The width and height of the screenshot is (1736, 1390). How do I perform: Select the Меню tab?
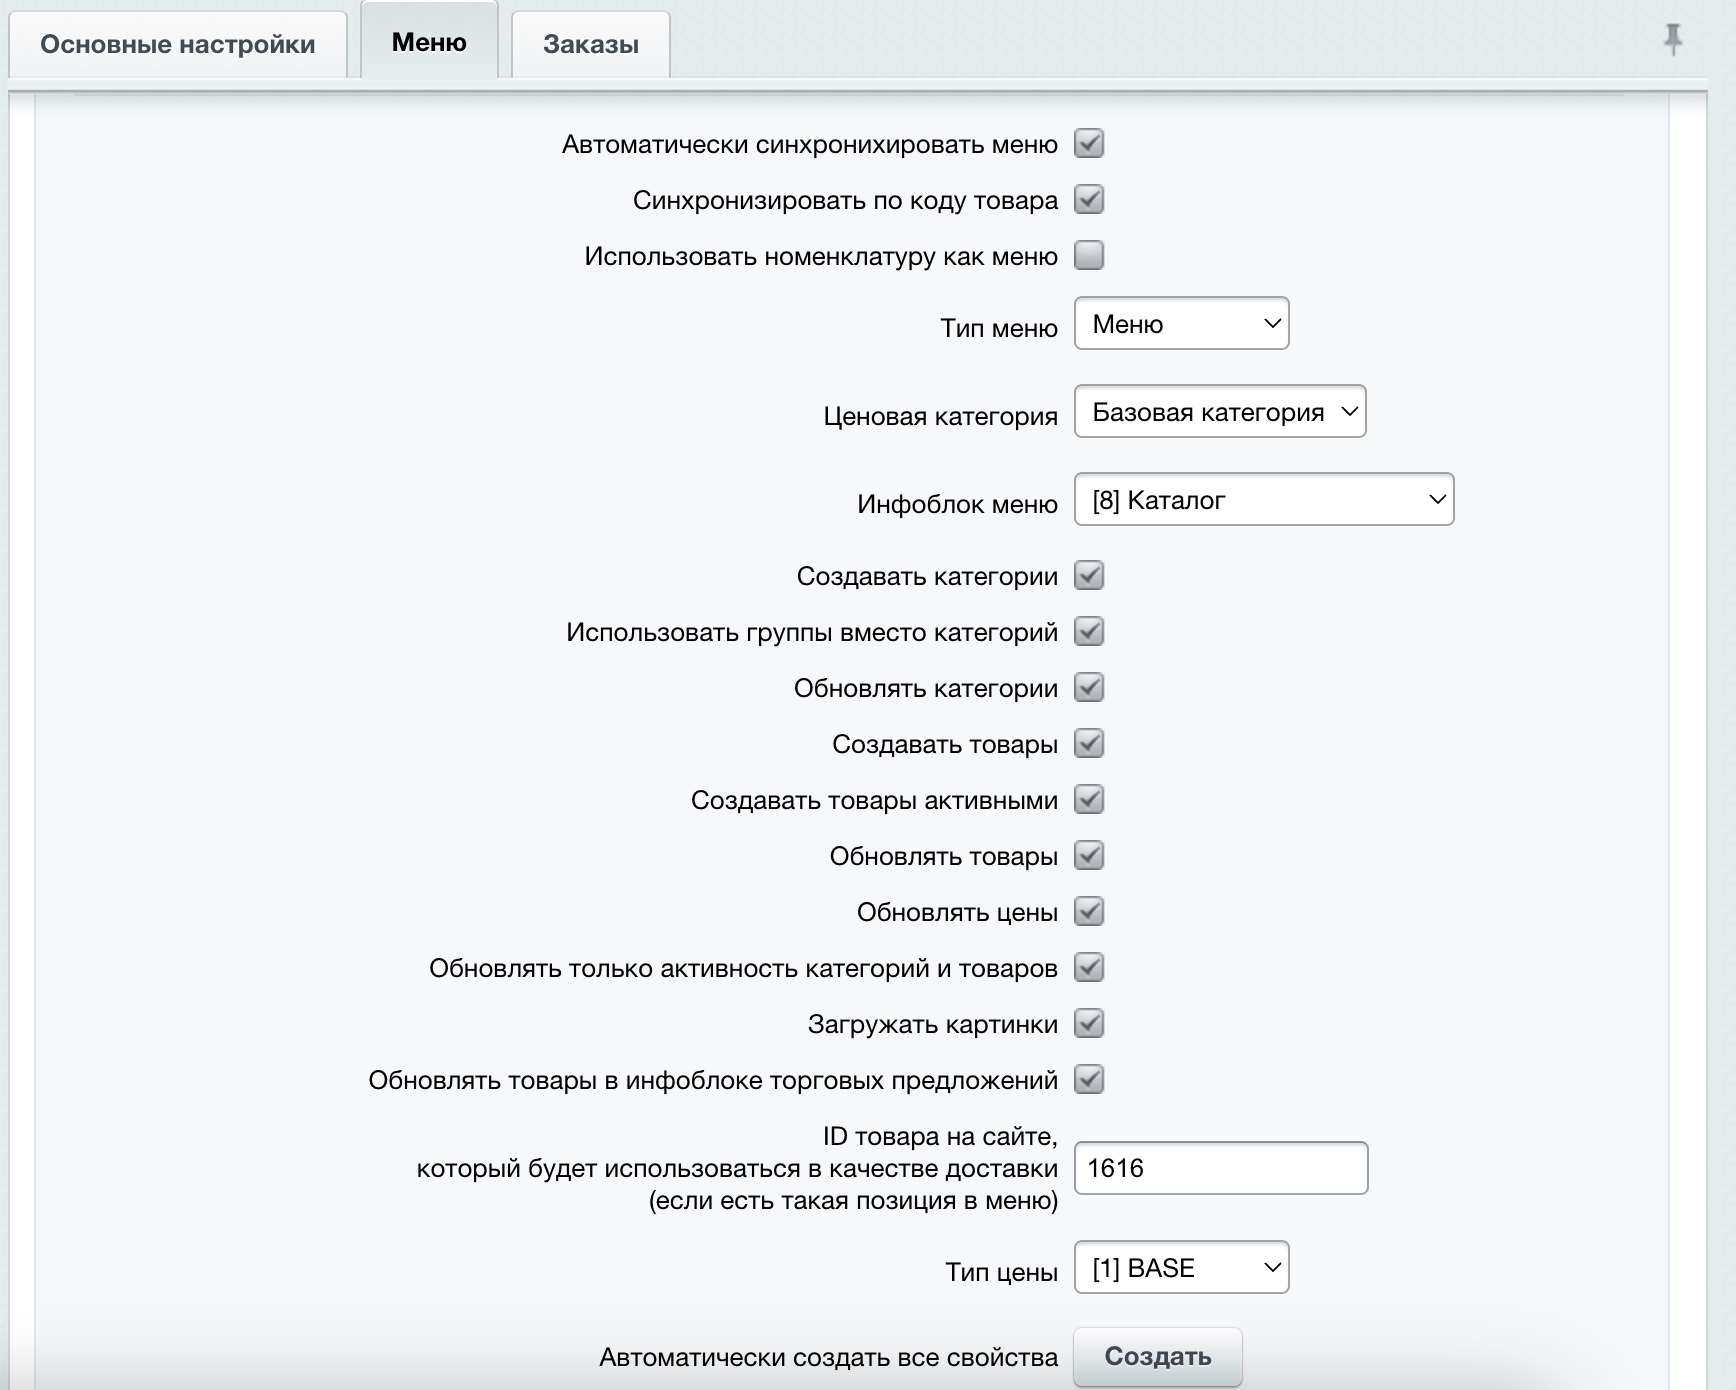point(429,42)
